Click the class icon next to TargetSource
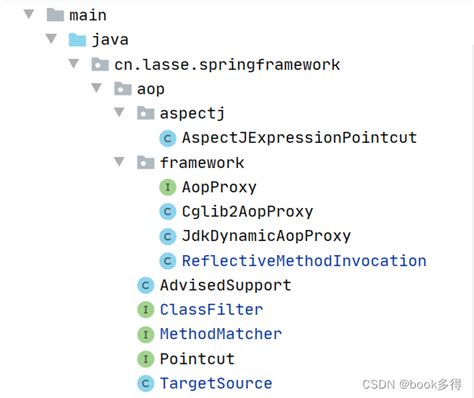 coord(146,383)
